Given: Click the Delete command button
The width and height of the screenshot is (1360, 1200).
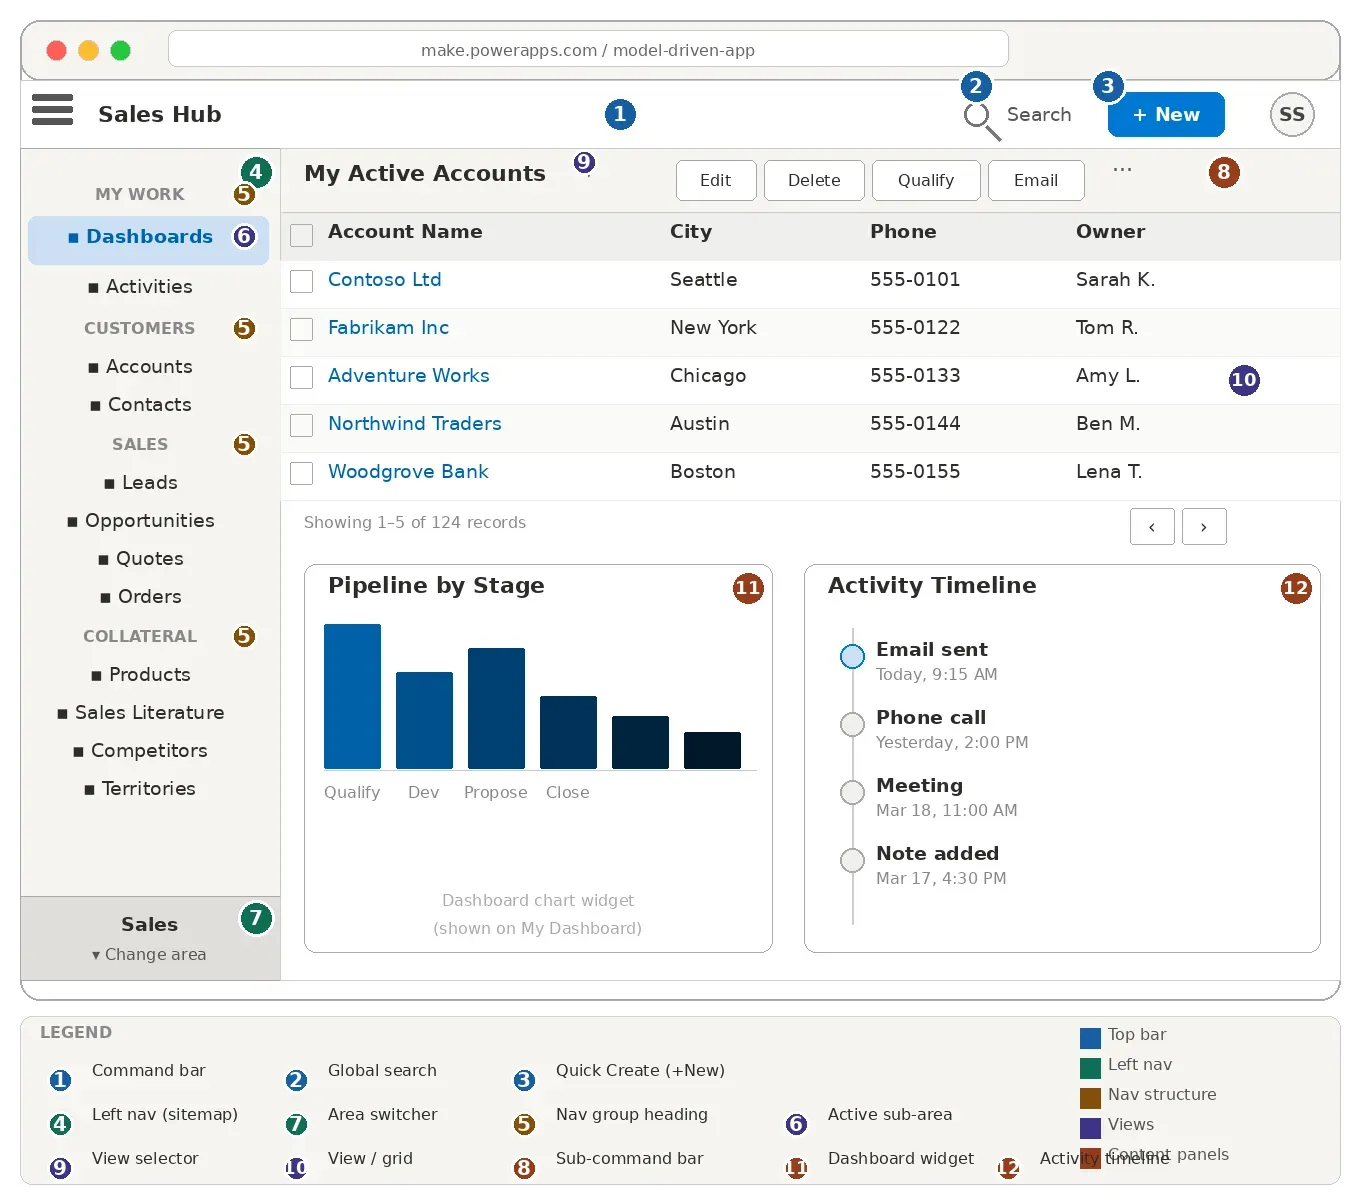Looking at the screenshot, I should tap(814, 180).
